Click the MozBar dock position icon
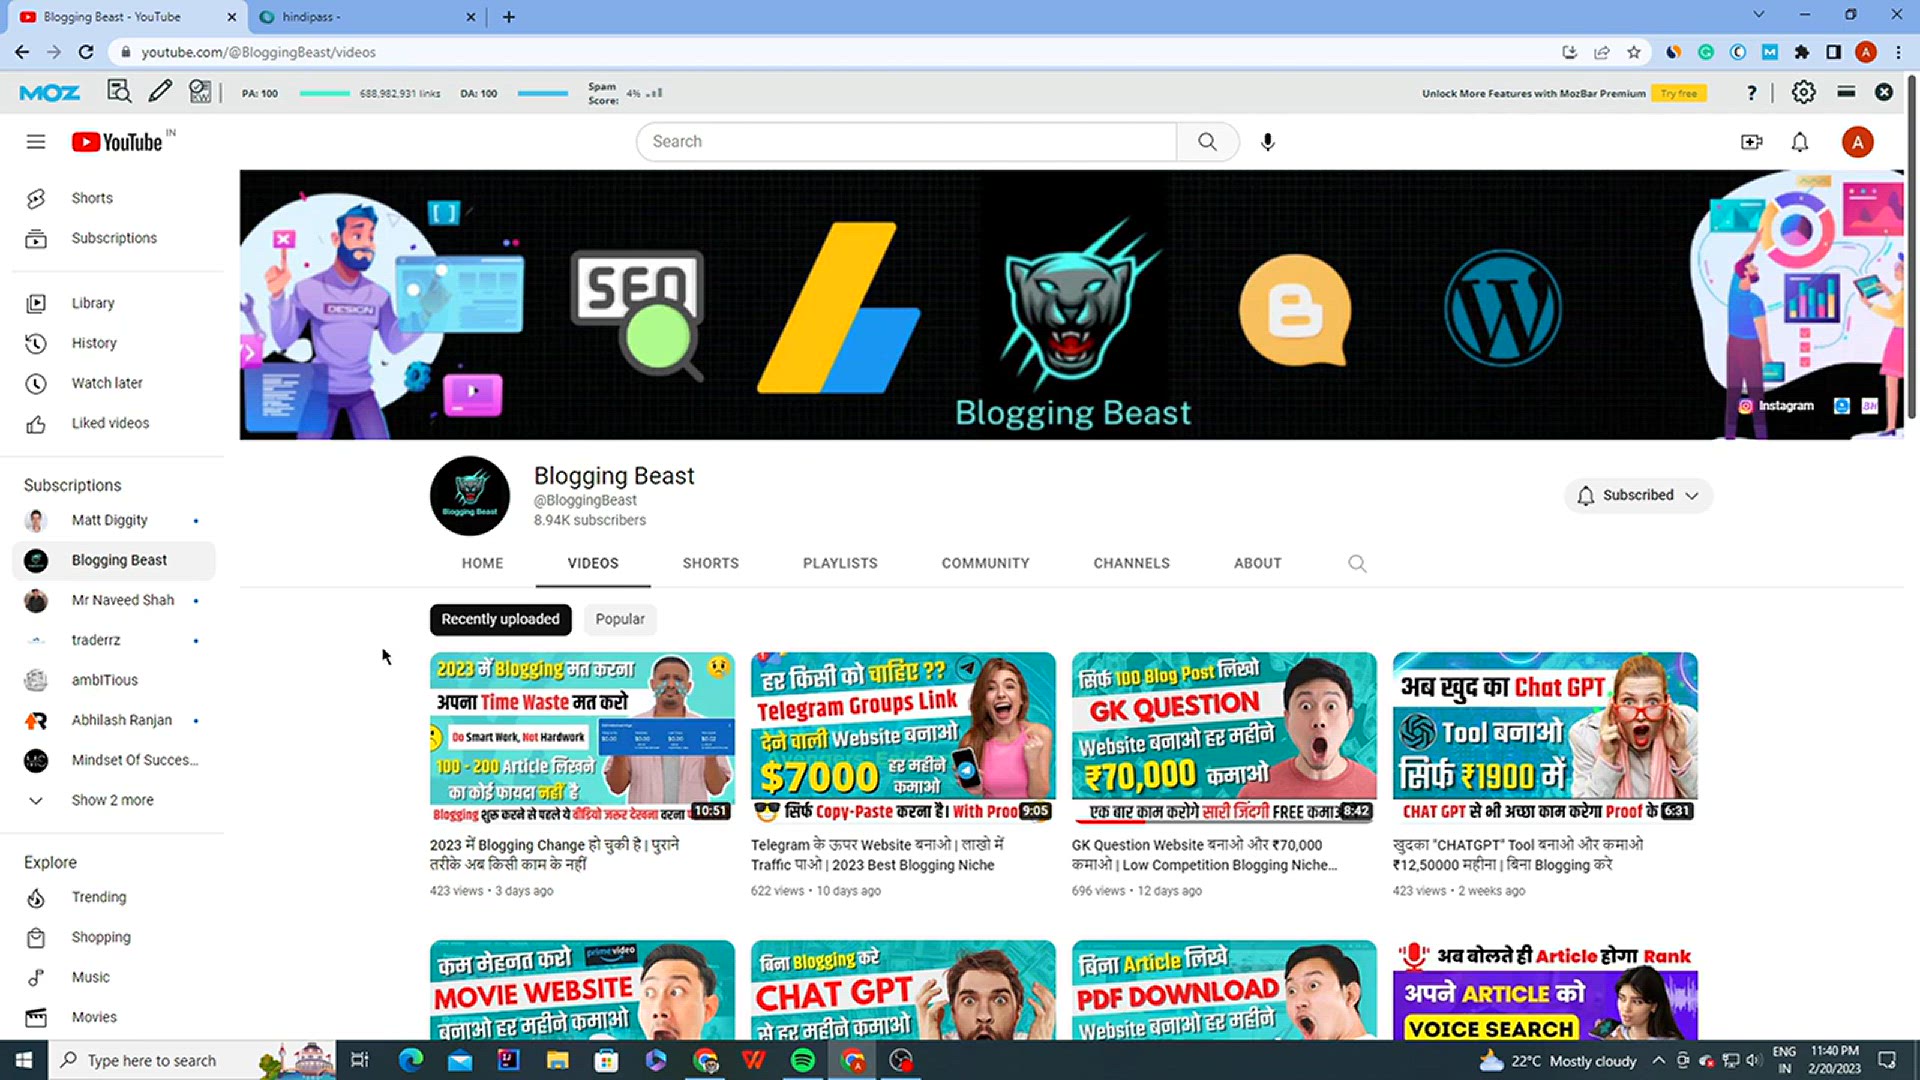Screen dimensions: 1920x1080 [x=1846, y=92]
